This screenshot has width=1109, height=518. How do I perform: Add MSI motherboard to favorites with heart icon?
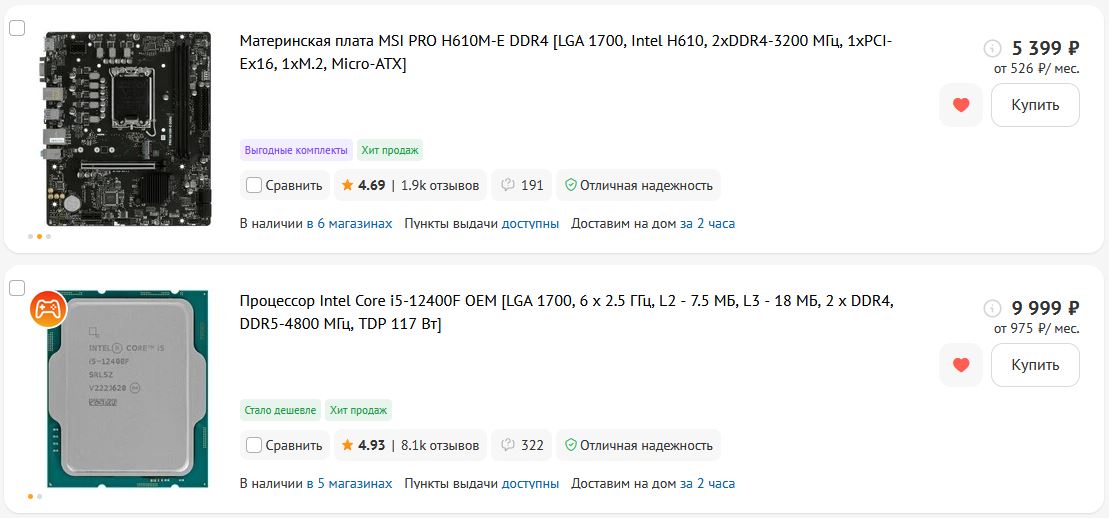[961, 105]
